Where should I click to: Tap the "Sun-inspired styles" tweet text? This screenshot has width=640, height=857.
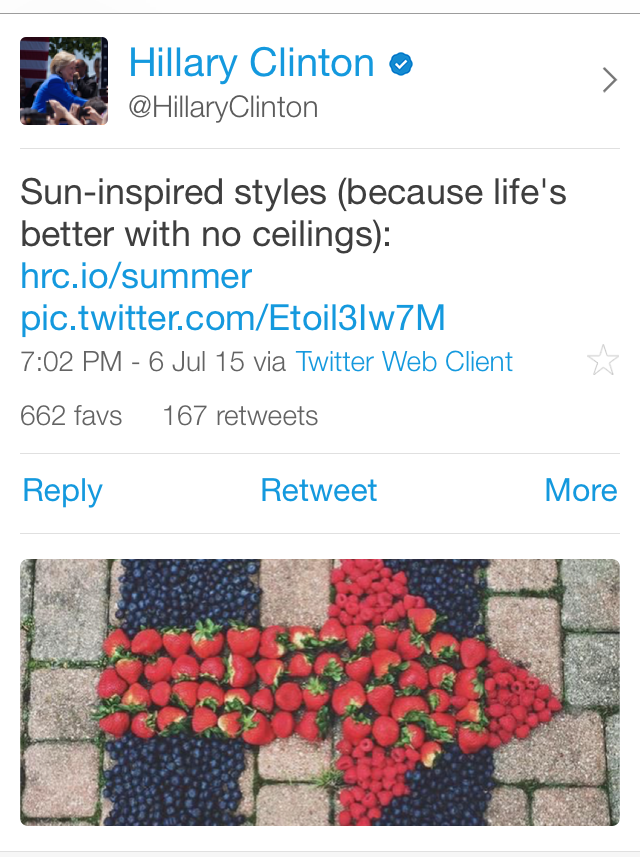click(293, 192)
